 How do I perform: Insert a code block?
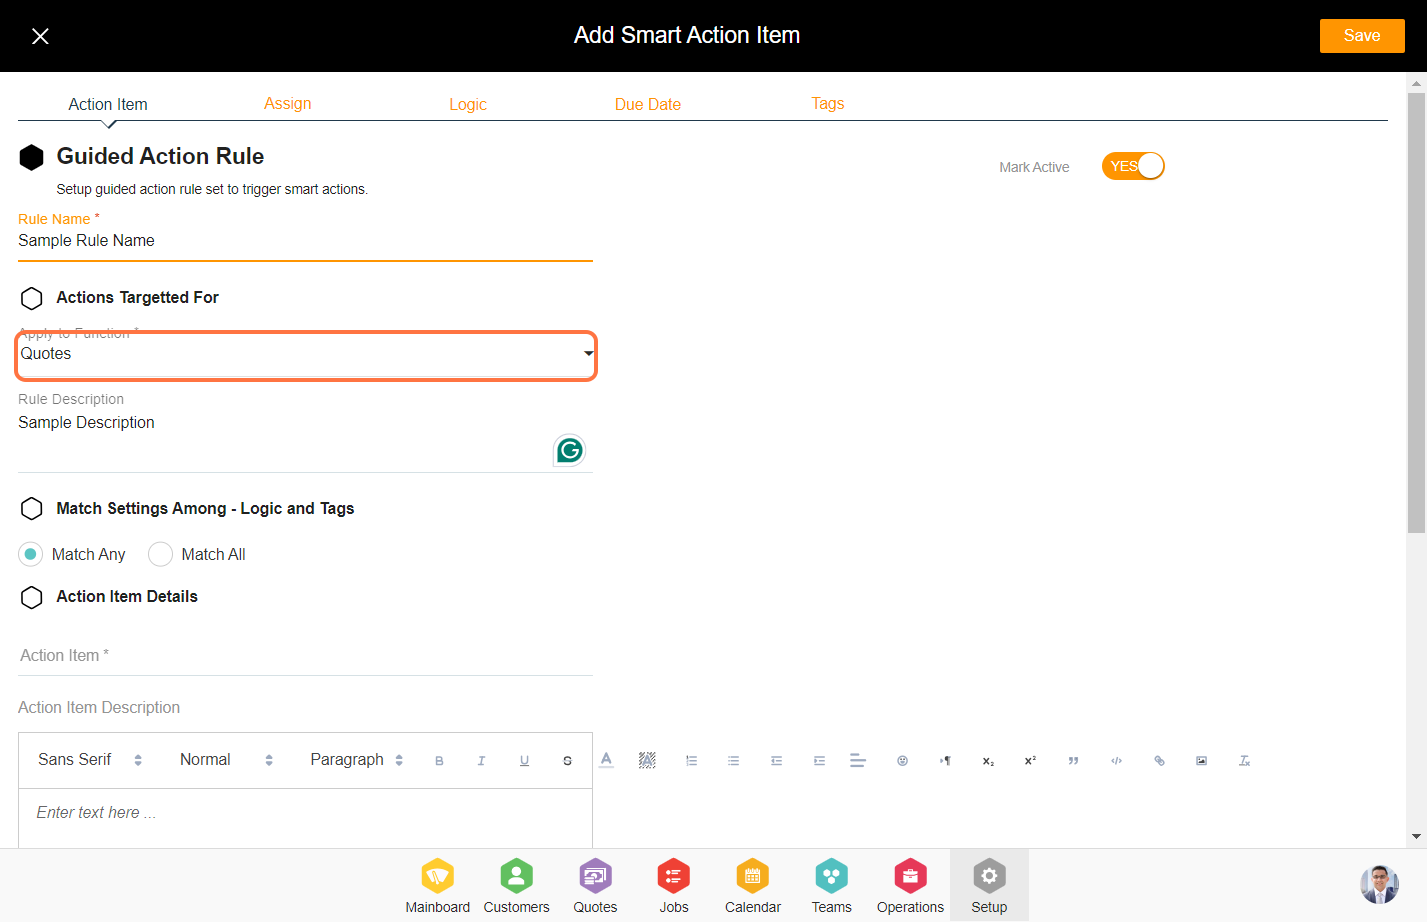pyautogui.click(x=1116, y=761)
